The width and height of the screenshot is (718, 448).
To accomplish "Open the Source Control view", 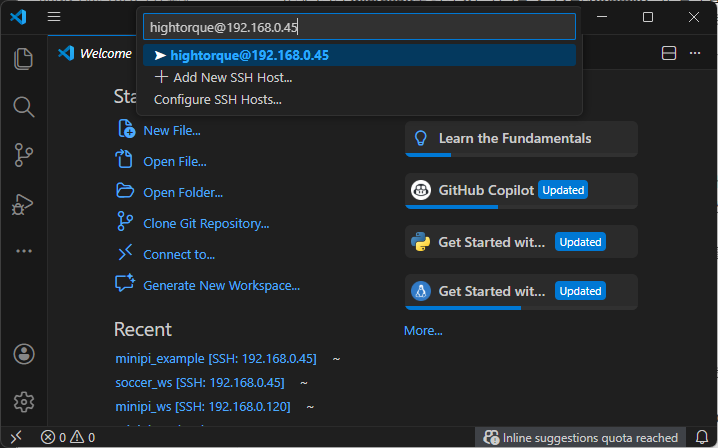I will click(x=23, y=155).
